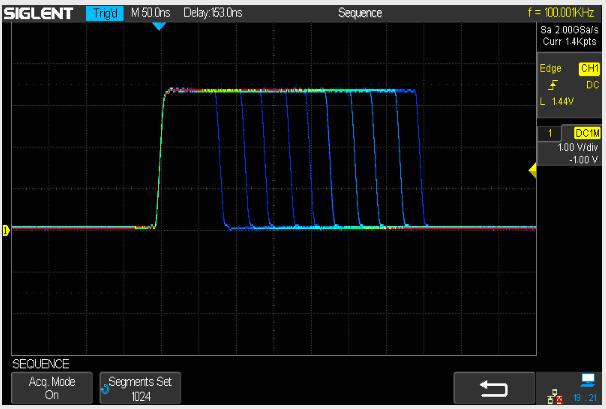606x409 pixels.
Task: Select the channel 1 tab
Action: pos(548,133)
